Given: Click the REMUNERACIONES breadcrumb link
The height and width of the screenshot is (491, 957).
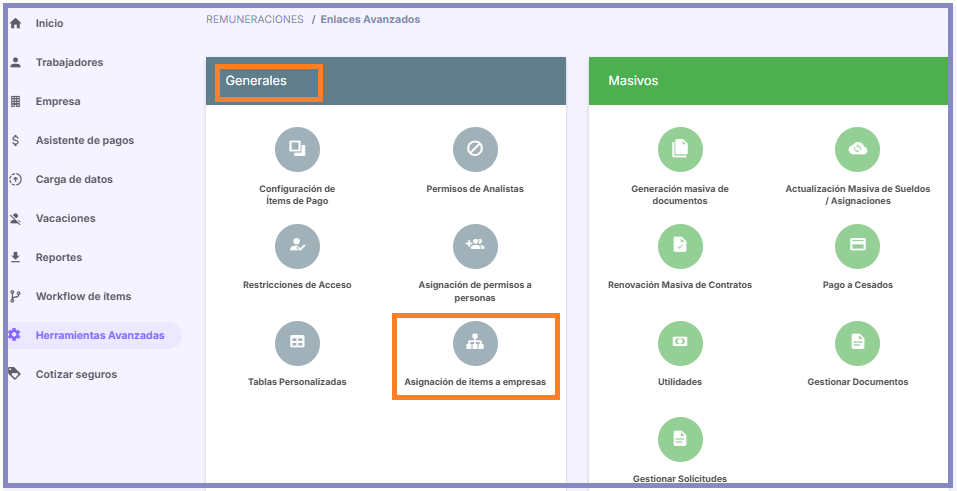Looking at the screenshot, I should pos(255,20).
